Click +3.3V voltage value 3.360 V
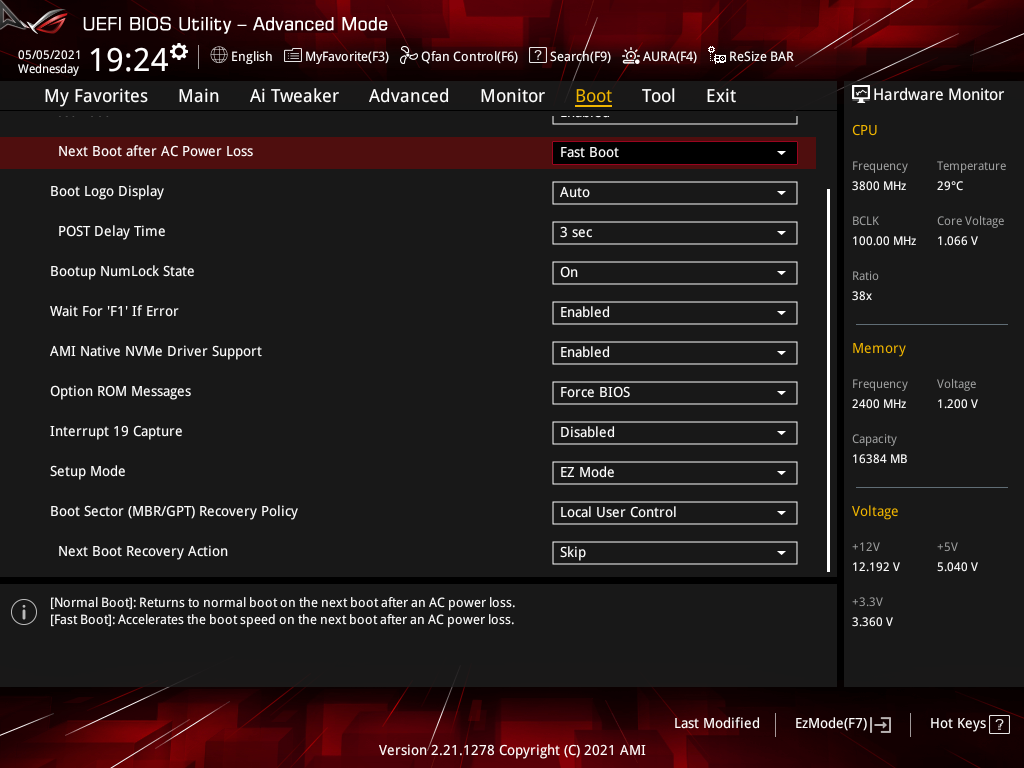The height and width of the screenshot is (768, 1024). coord(871,622)
